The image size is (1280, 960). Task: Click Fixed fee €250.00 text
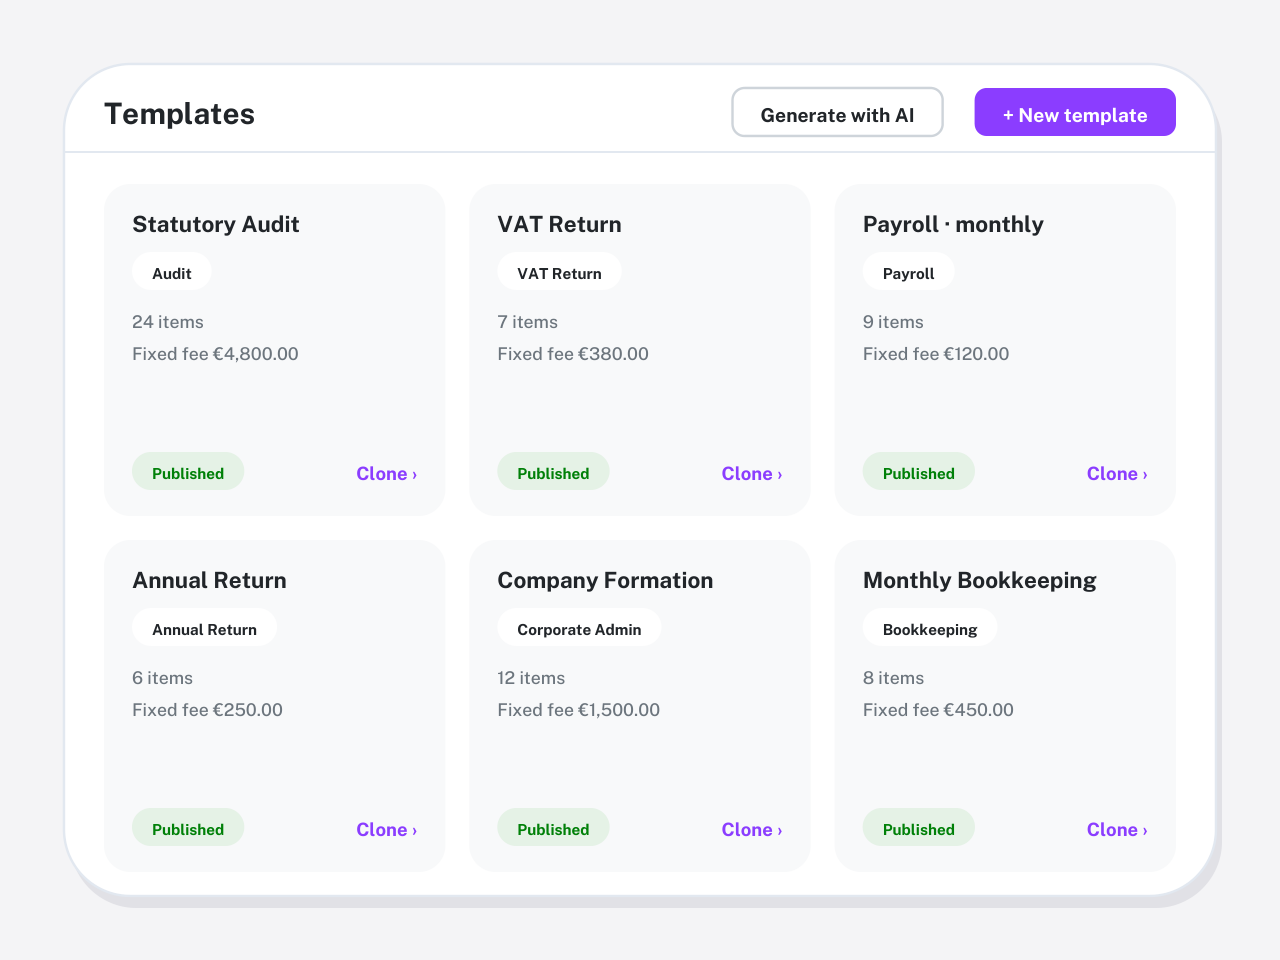click(207, 710)
